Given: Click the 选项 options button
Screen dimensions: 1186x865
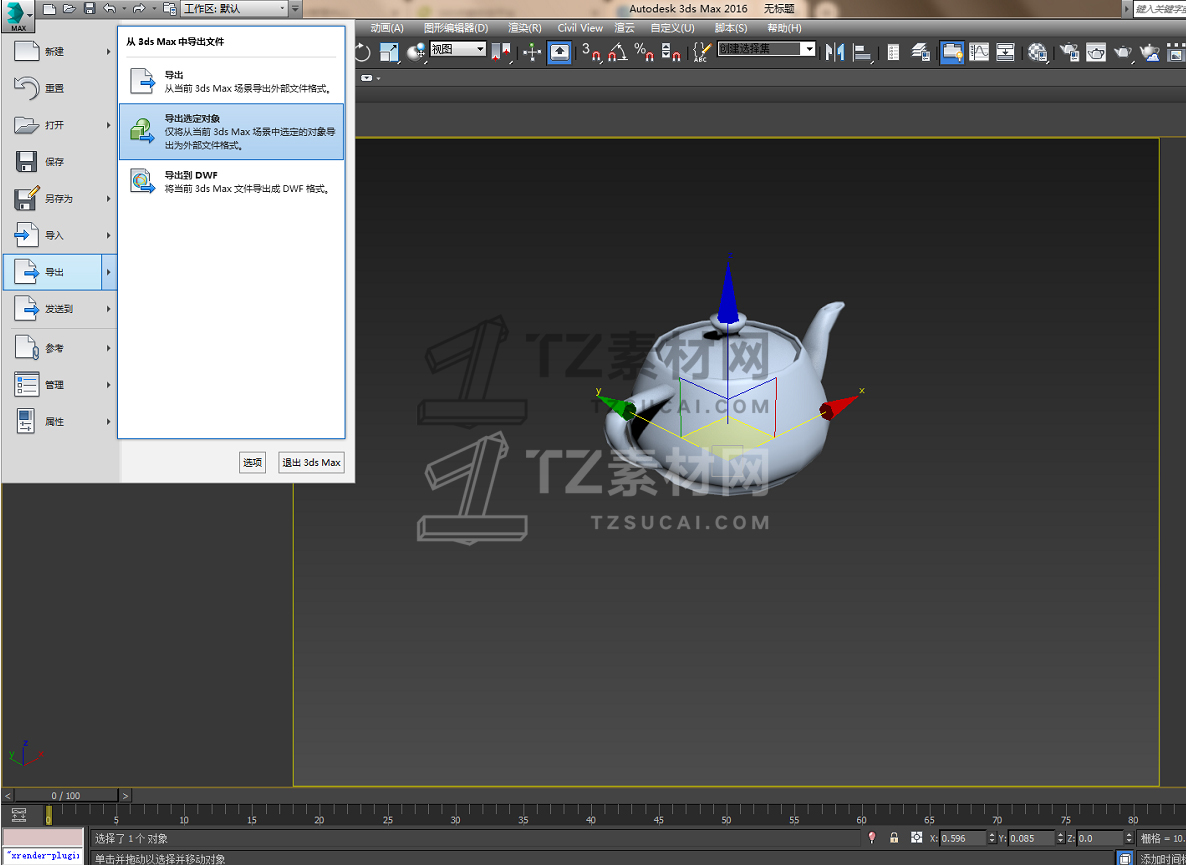Looking at the screenshot, I should (x=252, y=462).
